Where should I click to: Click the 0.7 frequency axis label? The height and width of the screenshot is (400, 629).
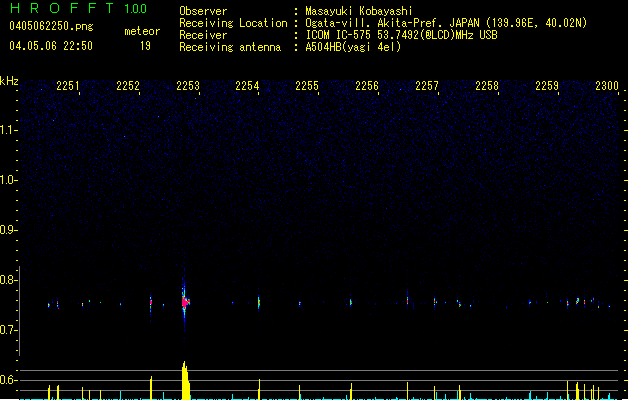pos(10,330)
